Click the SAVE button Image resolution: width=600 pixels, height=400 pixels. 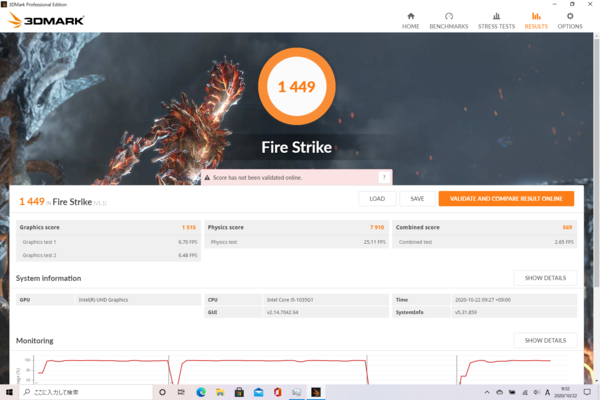tap(417, 199)
